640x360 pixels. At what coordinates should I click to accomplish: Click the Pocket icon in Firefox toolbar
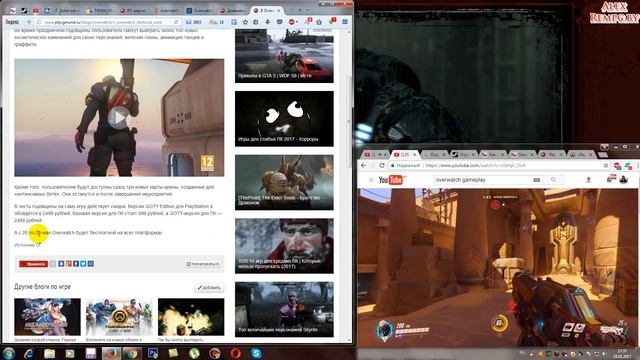coord(280,22)
